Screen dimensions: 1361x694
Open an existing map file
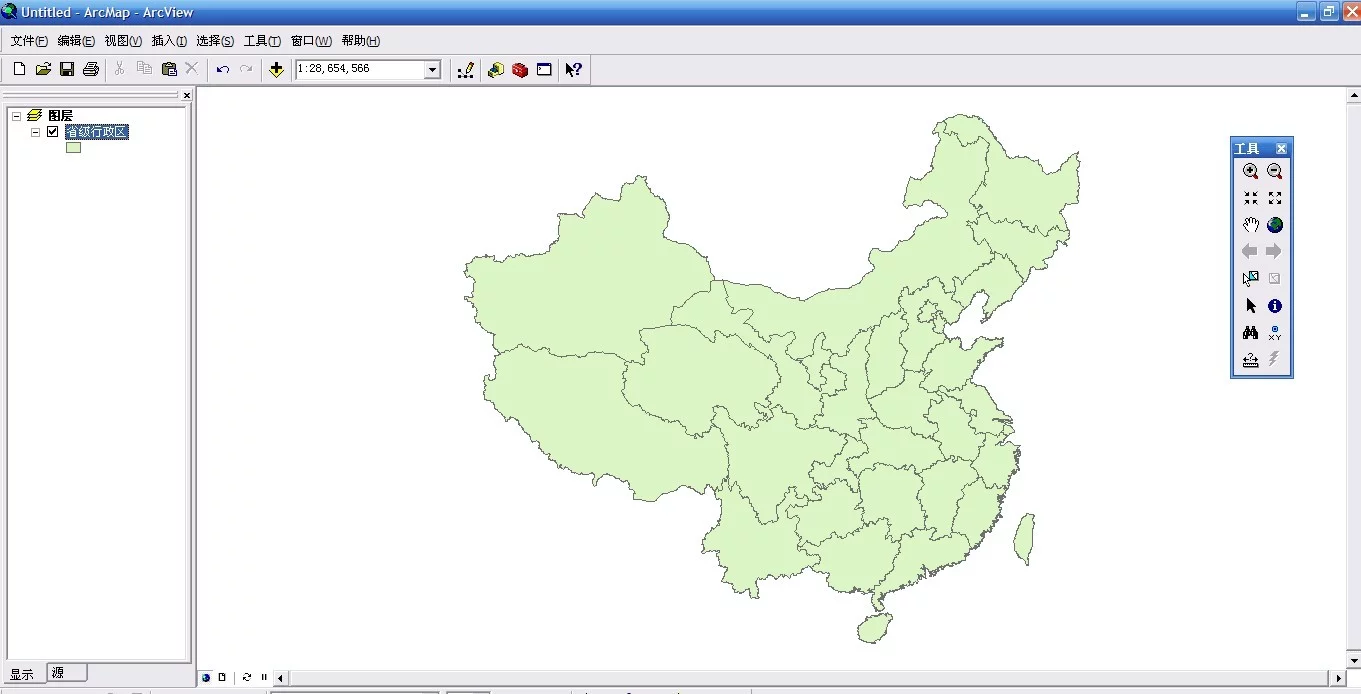[43, 69]
